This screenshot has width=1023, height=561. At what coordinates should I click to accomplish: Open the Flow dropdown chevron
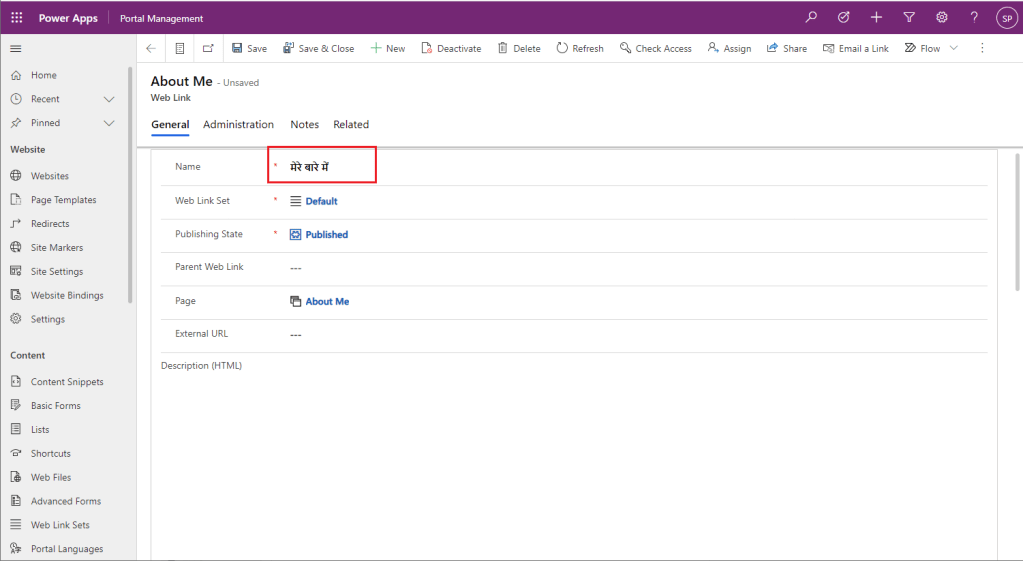click(x=953, y=48)
